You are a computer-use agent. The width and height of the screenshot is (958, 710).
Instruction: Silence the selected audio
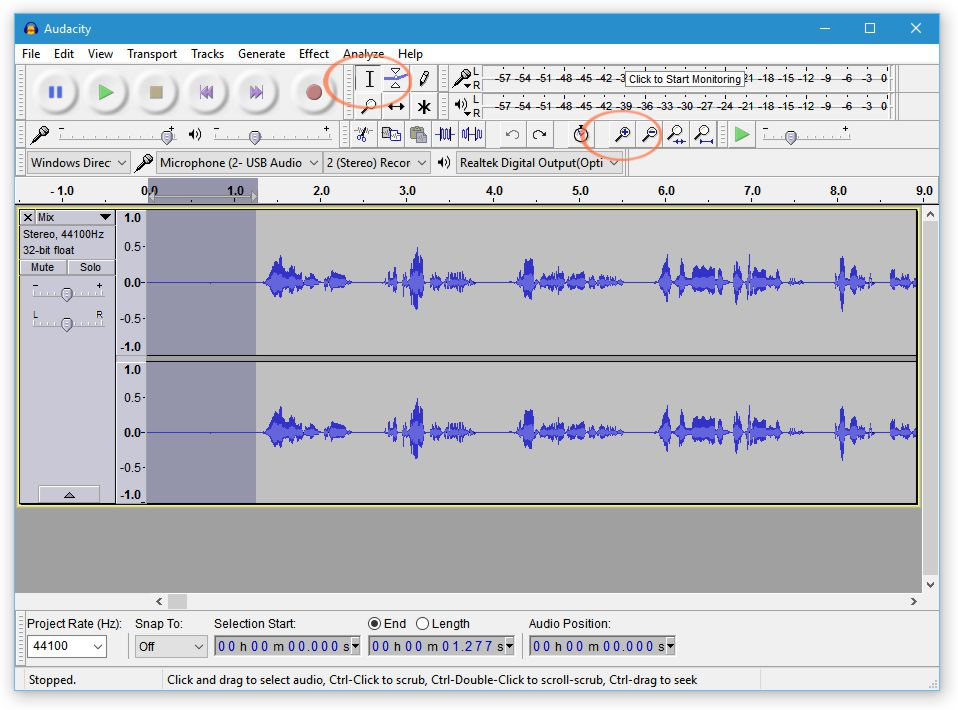pyautogui.click(x=472, y=134)
